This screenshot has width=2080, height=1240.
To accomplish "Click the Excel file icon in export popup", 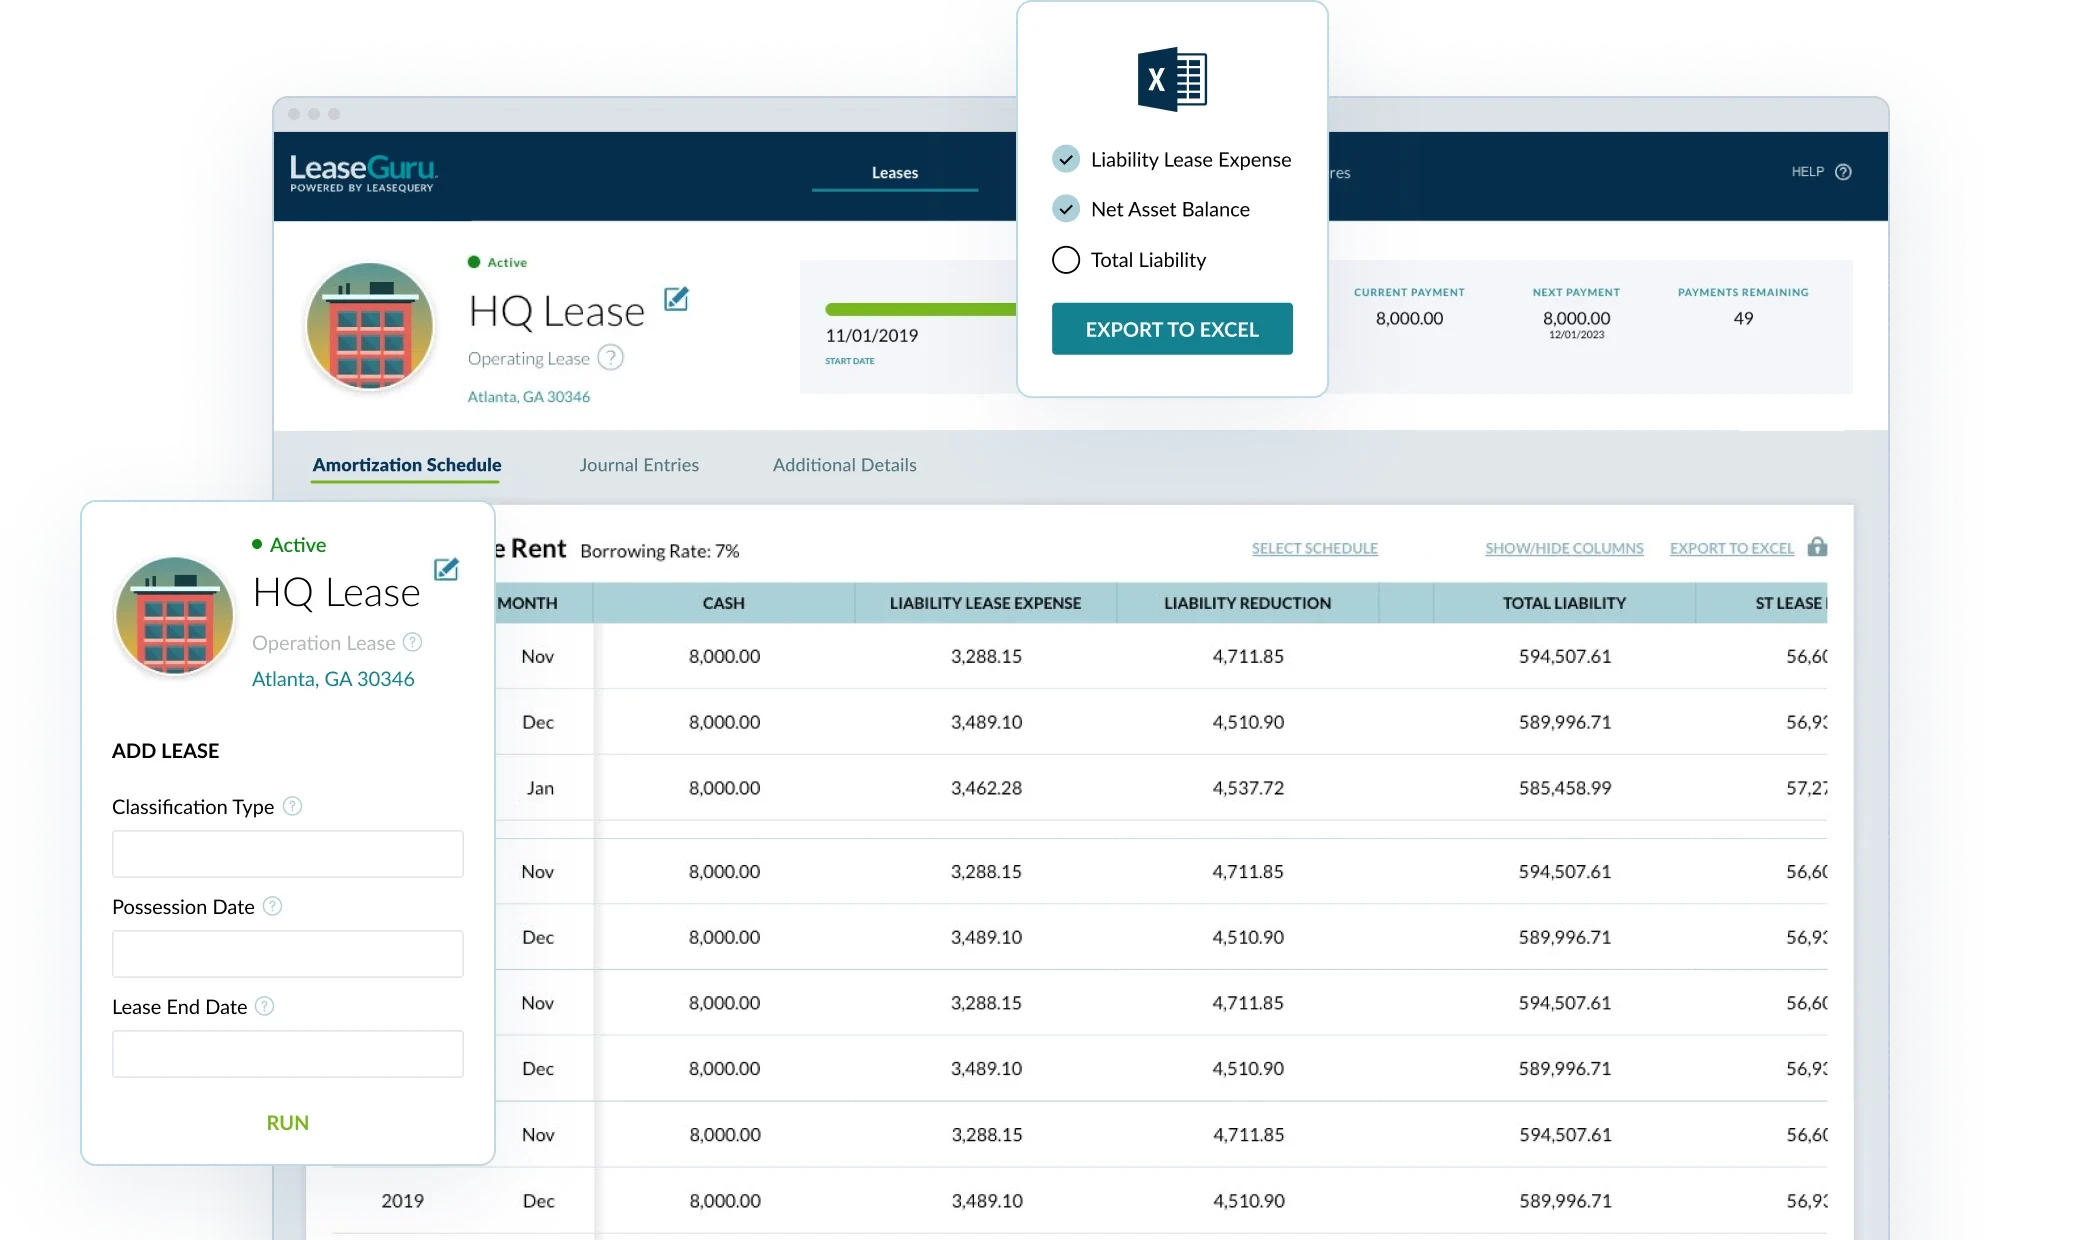I will [x=1173, y=79].
